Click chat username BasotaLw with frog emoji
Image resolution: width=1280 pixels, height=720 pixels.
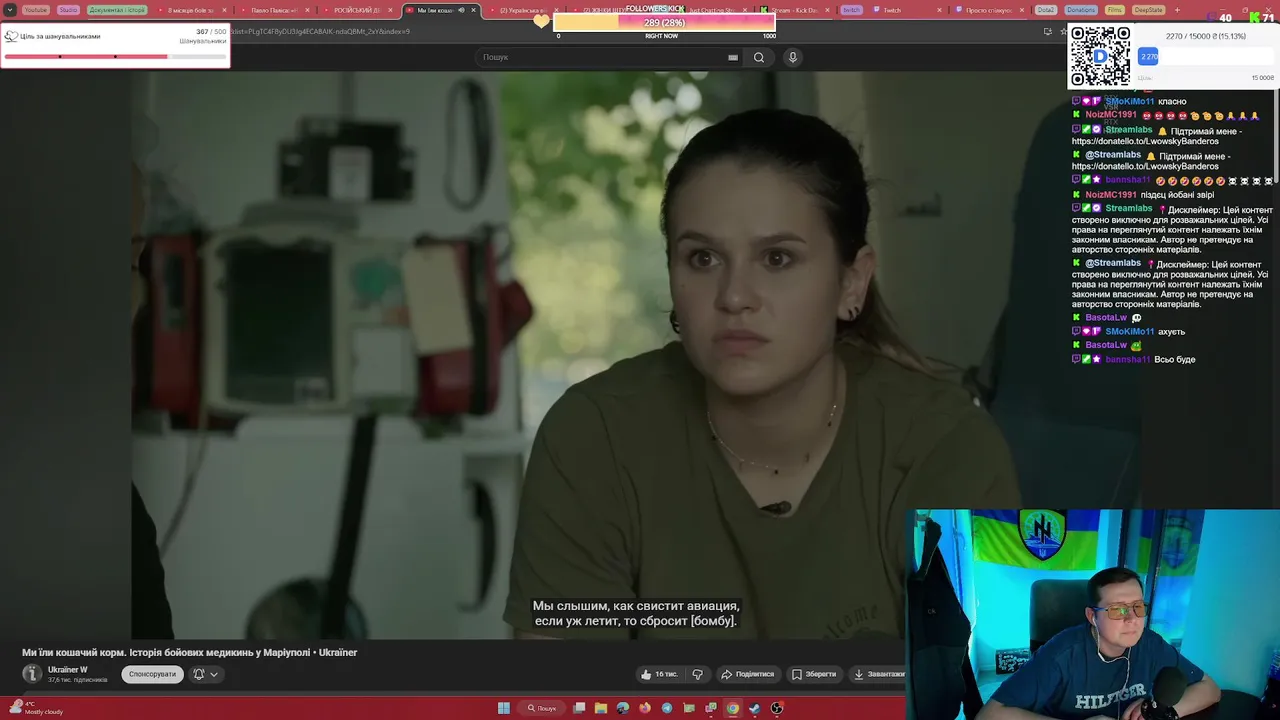(x=1106, y=345)
